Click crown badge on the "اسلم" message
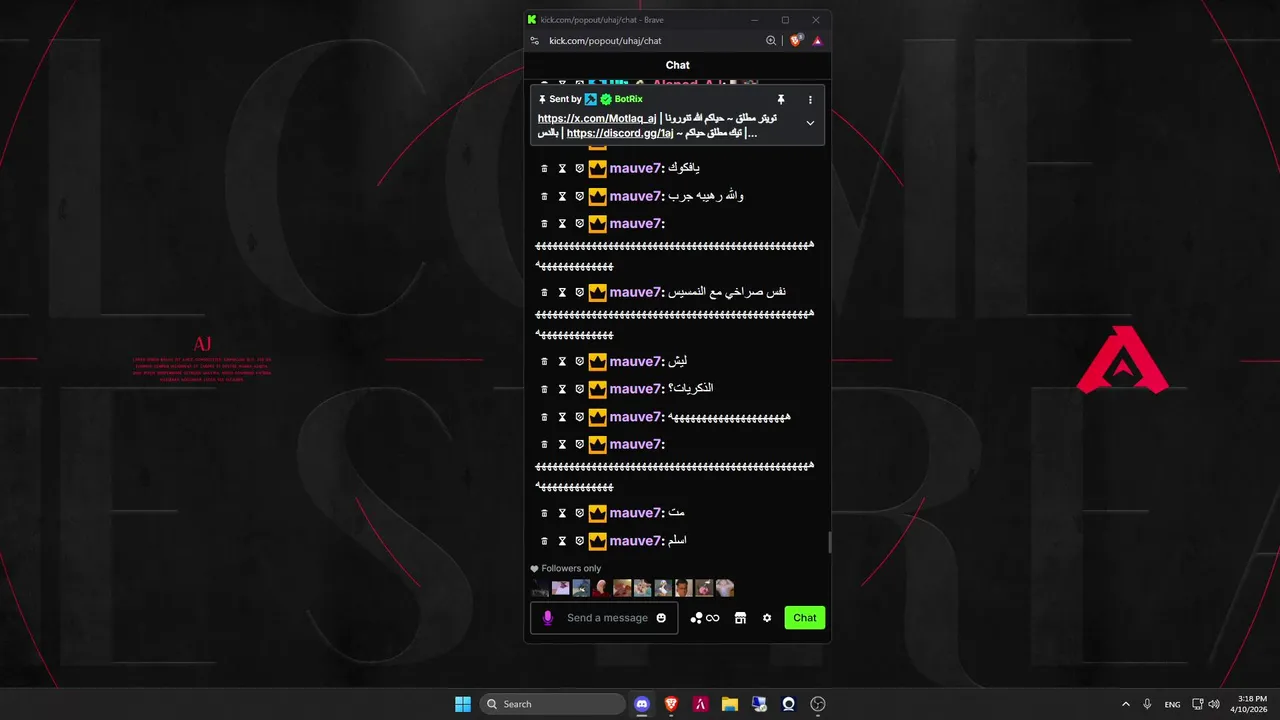 (x=597, y=541)
